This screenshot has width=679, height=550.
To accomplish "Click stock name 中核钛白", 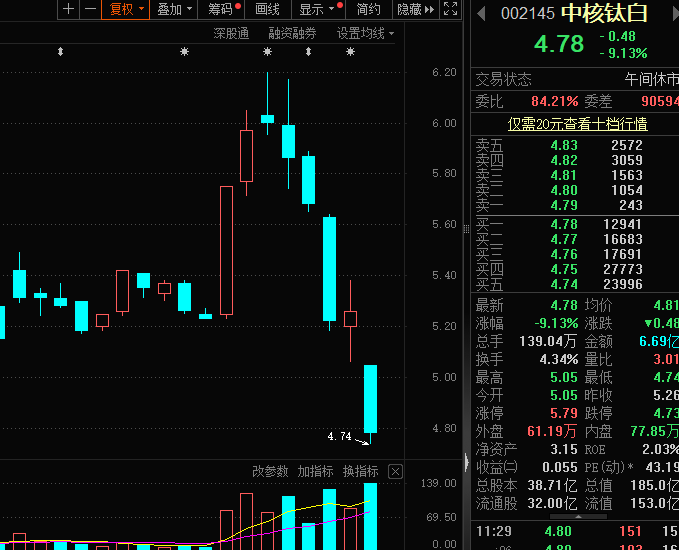I will tap(604, 13).
